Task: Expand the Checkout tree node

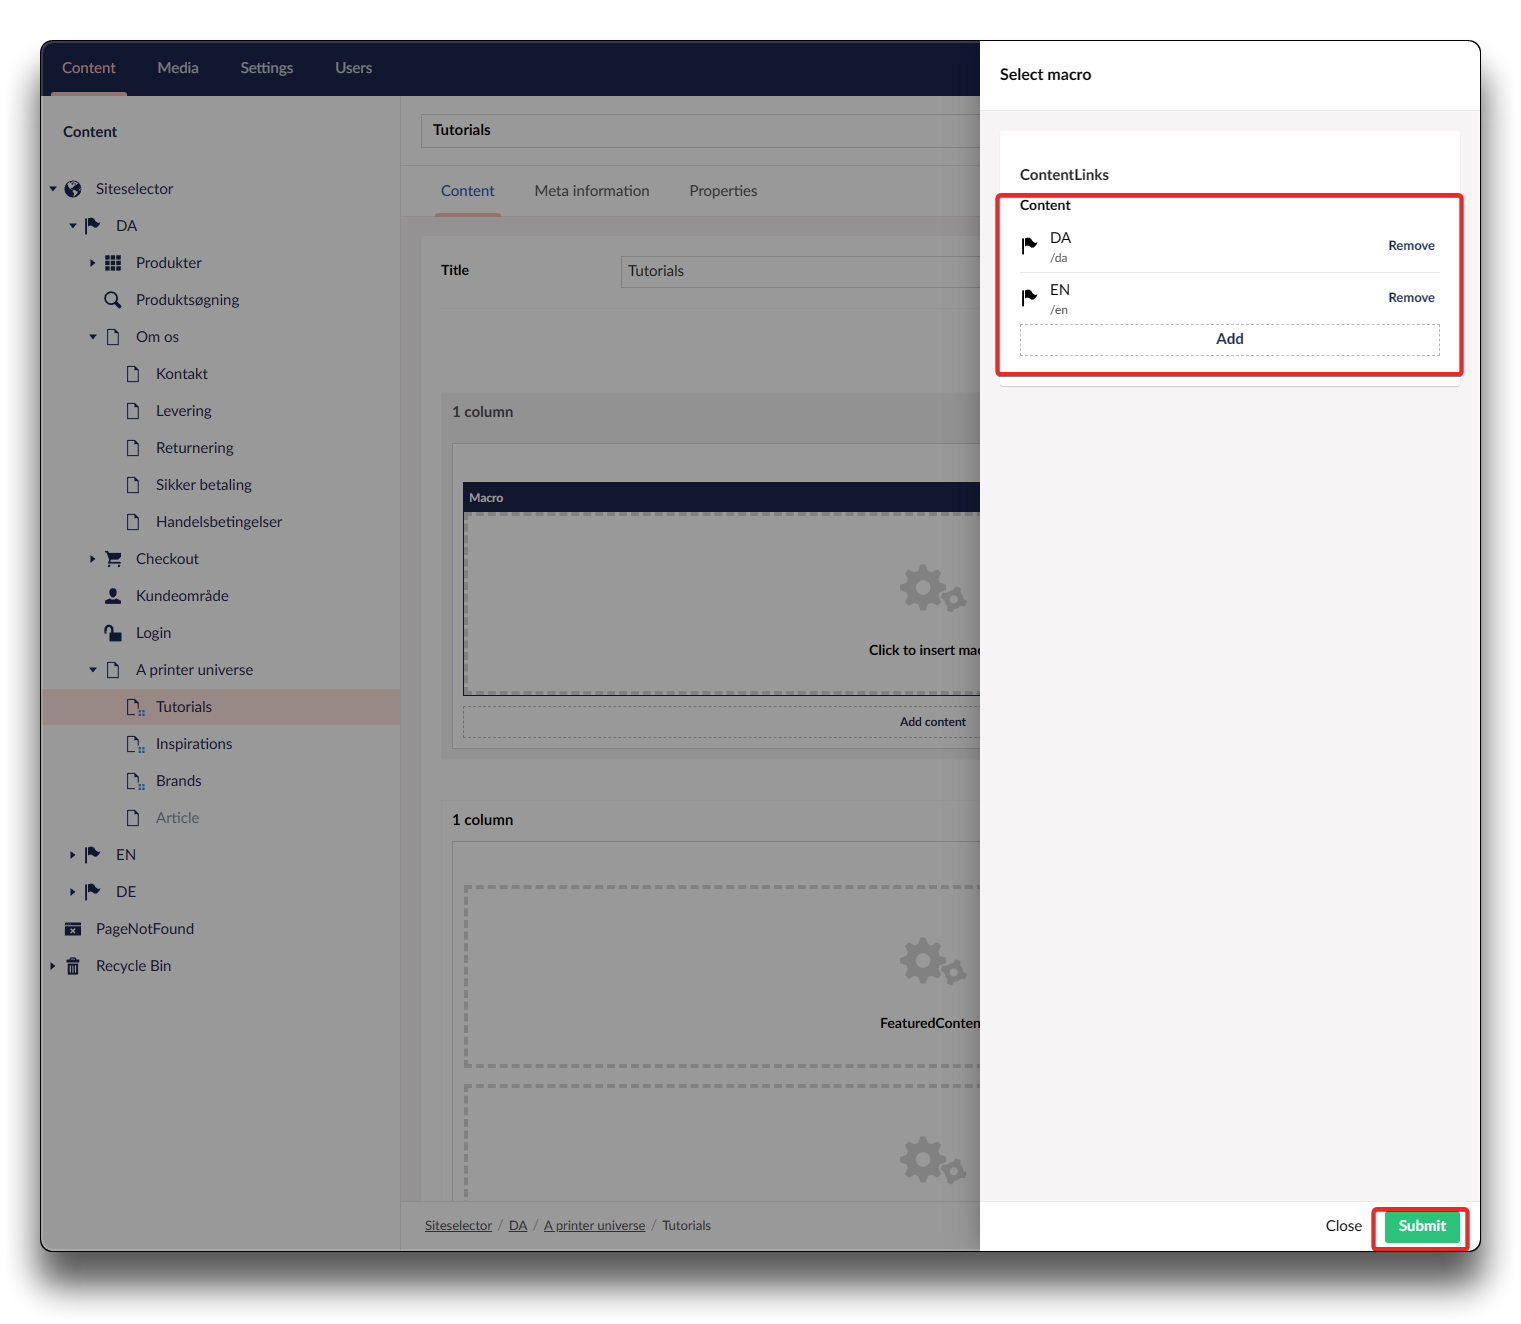Action: click(x=93, y=559)
